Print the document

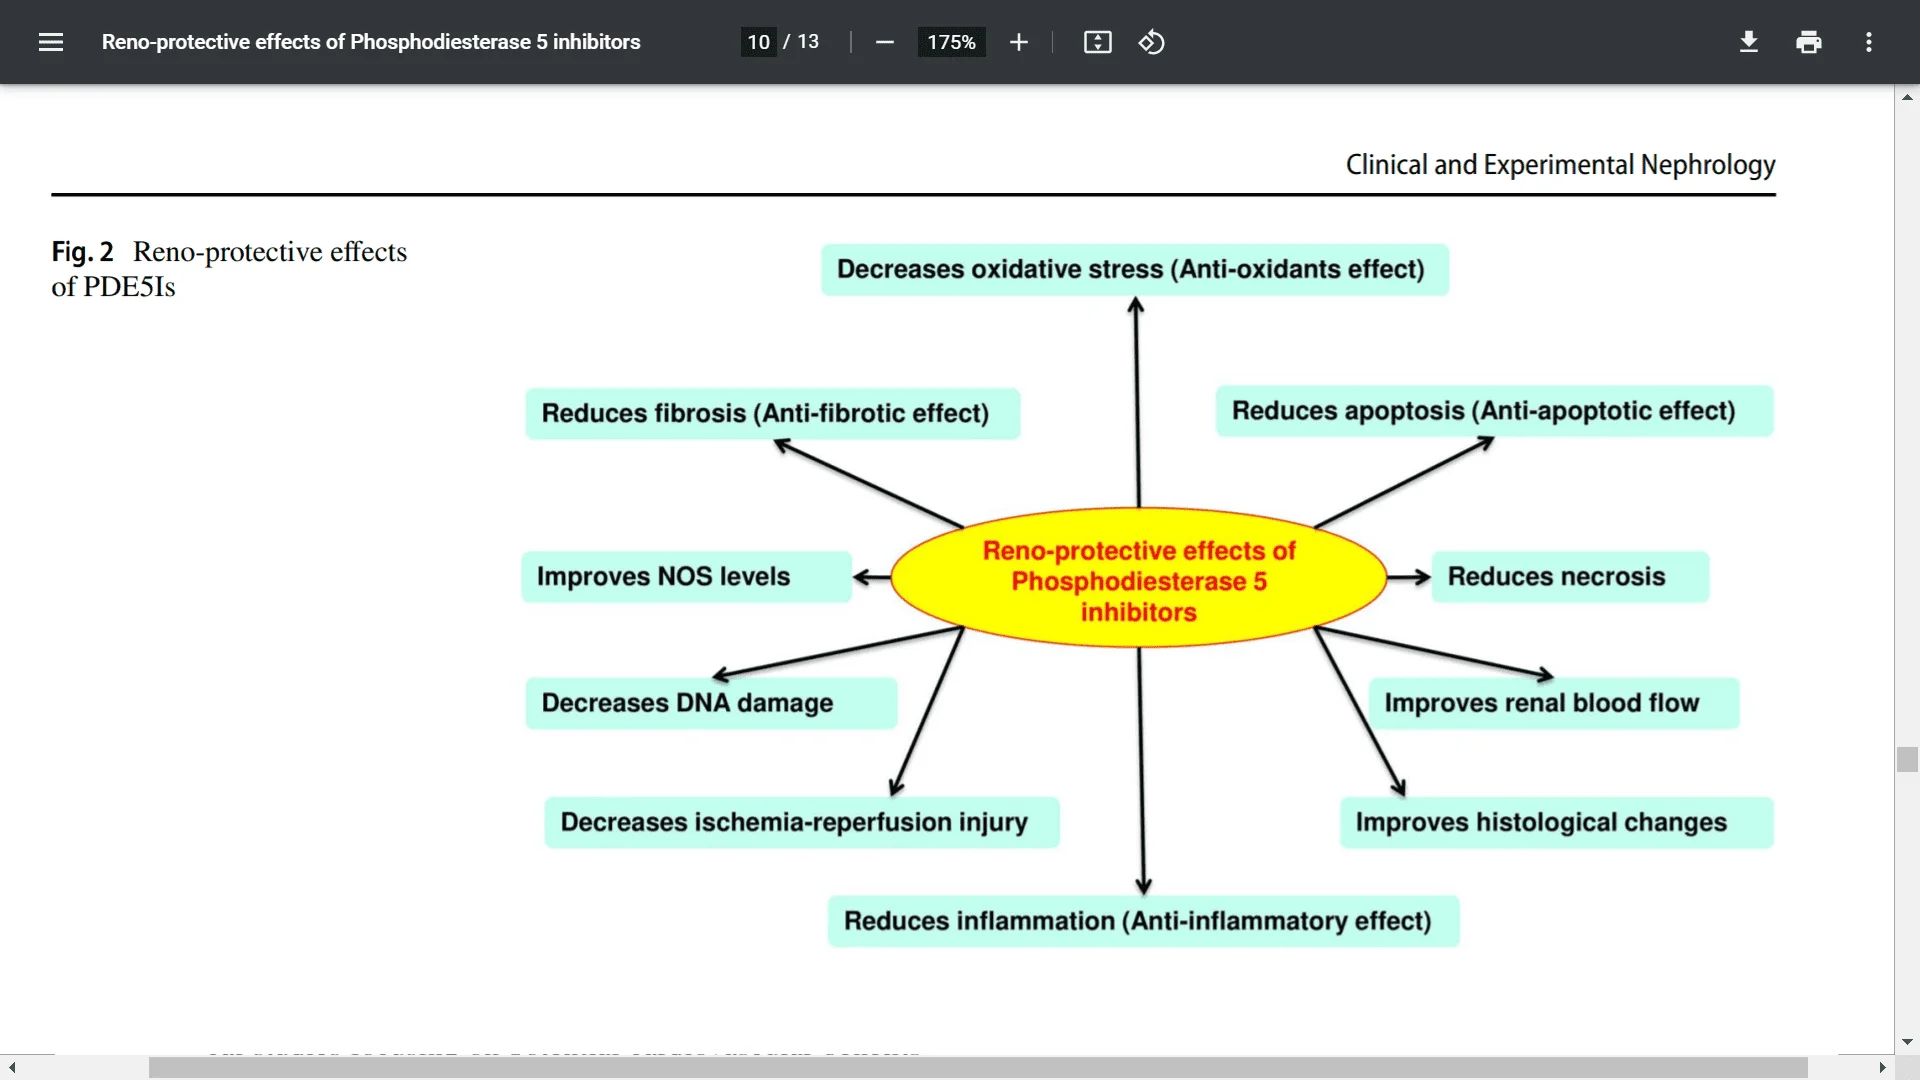1808,42
